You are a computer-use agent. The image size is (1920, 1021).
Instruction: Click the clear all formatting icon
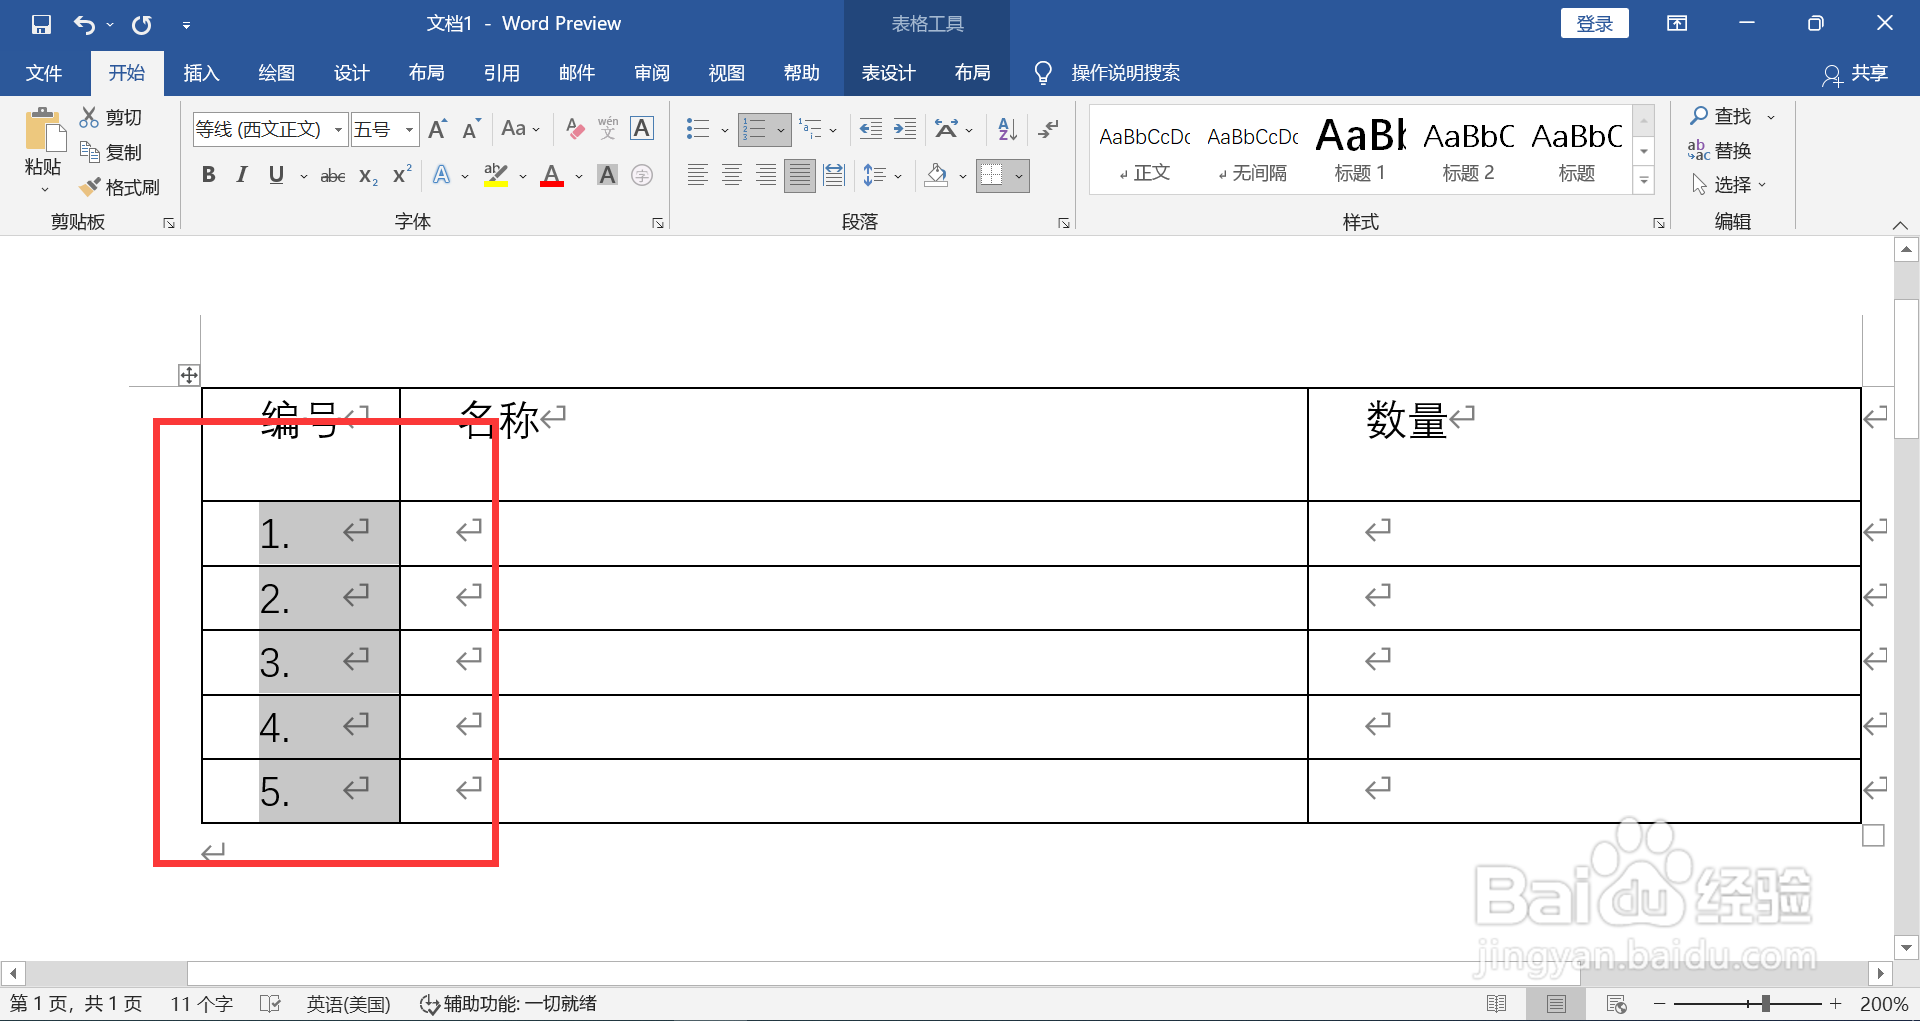pyautogui.click(x=573, y=129)
